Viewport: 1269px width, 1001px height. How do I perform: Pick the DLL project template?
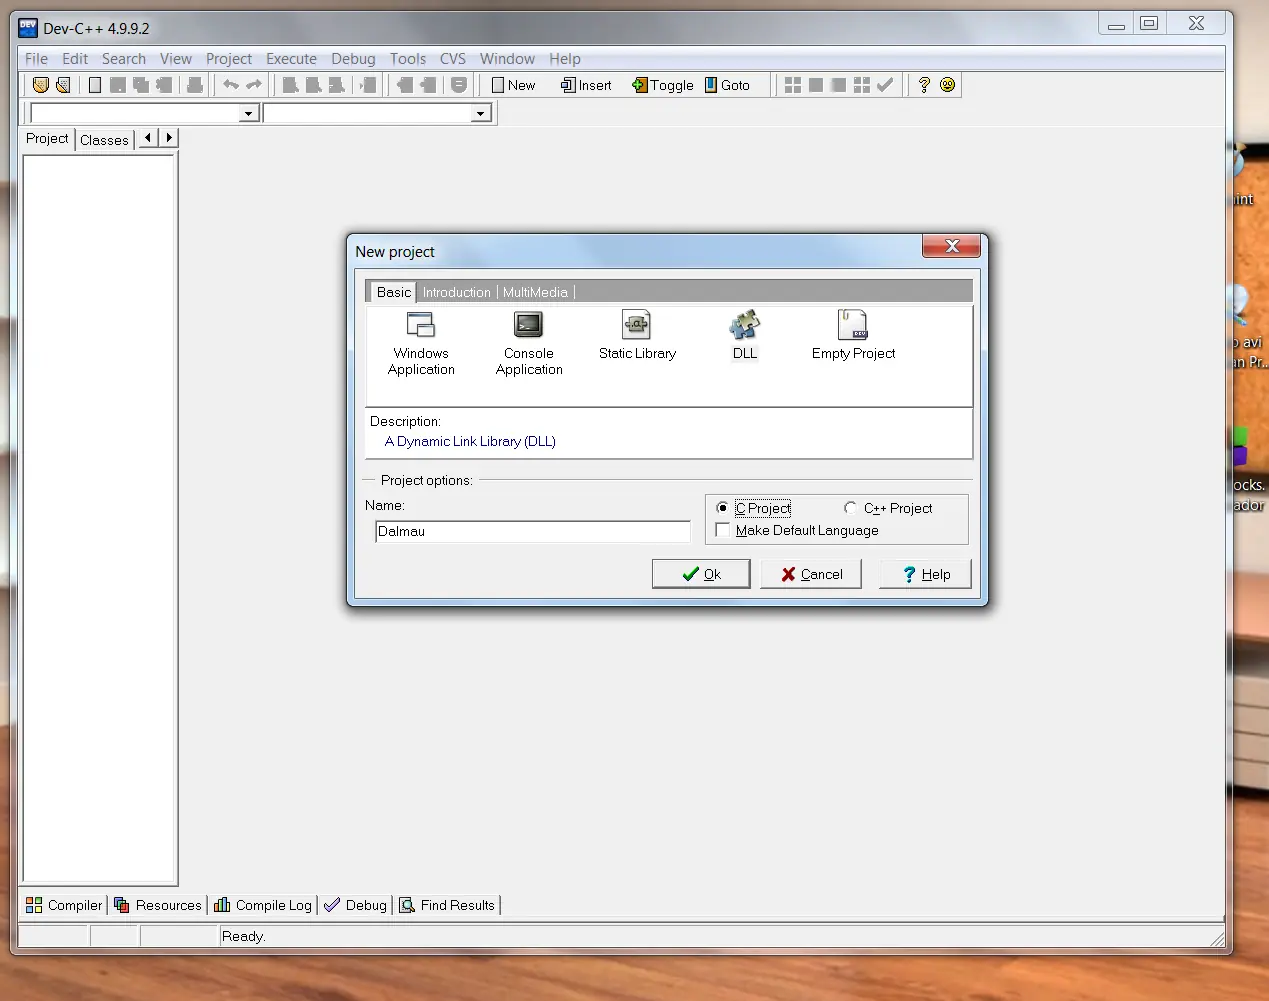click(745, 336)
